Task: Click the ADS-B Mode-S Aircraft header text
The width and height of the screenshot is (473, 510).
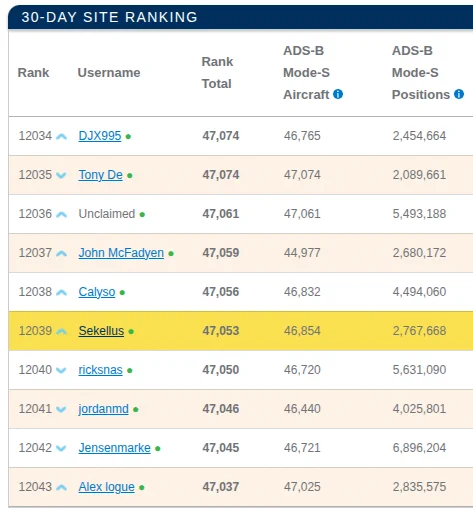Action: pos(306,73)
